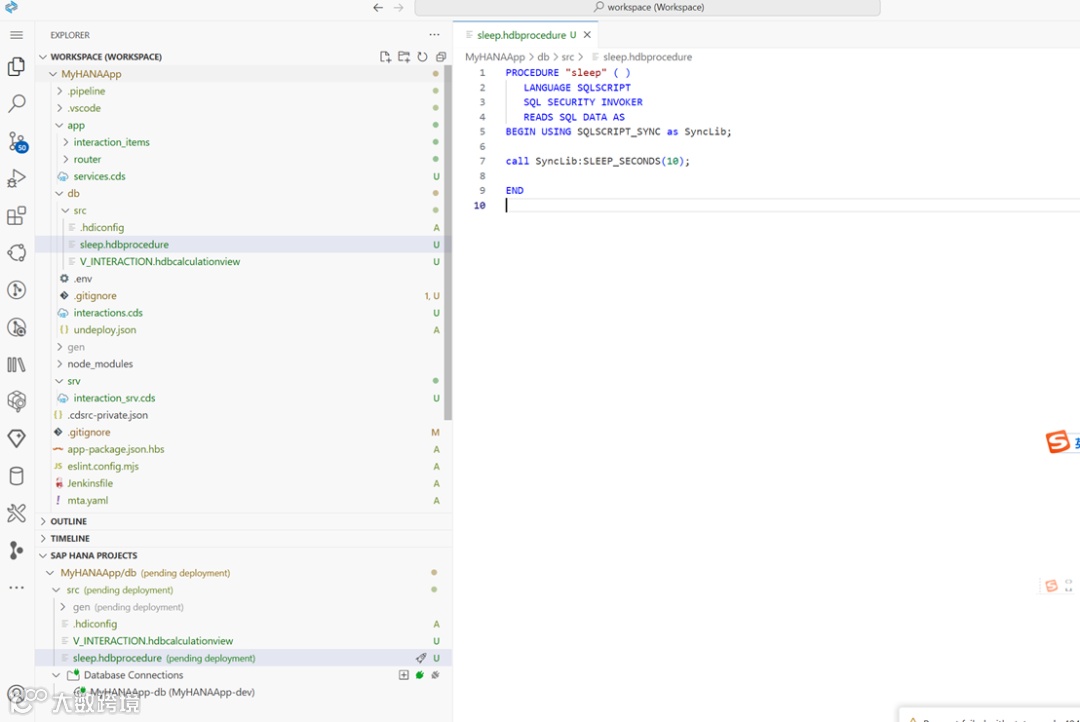Click the 'db' breadcrumb in editor path

543,57
